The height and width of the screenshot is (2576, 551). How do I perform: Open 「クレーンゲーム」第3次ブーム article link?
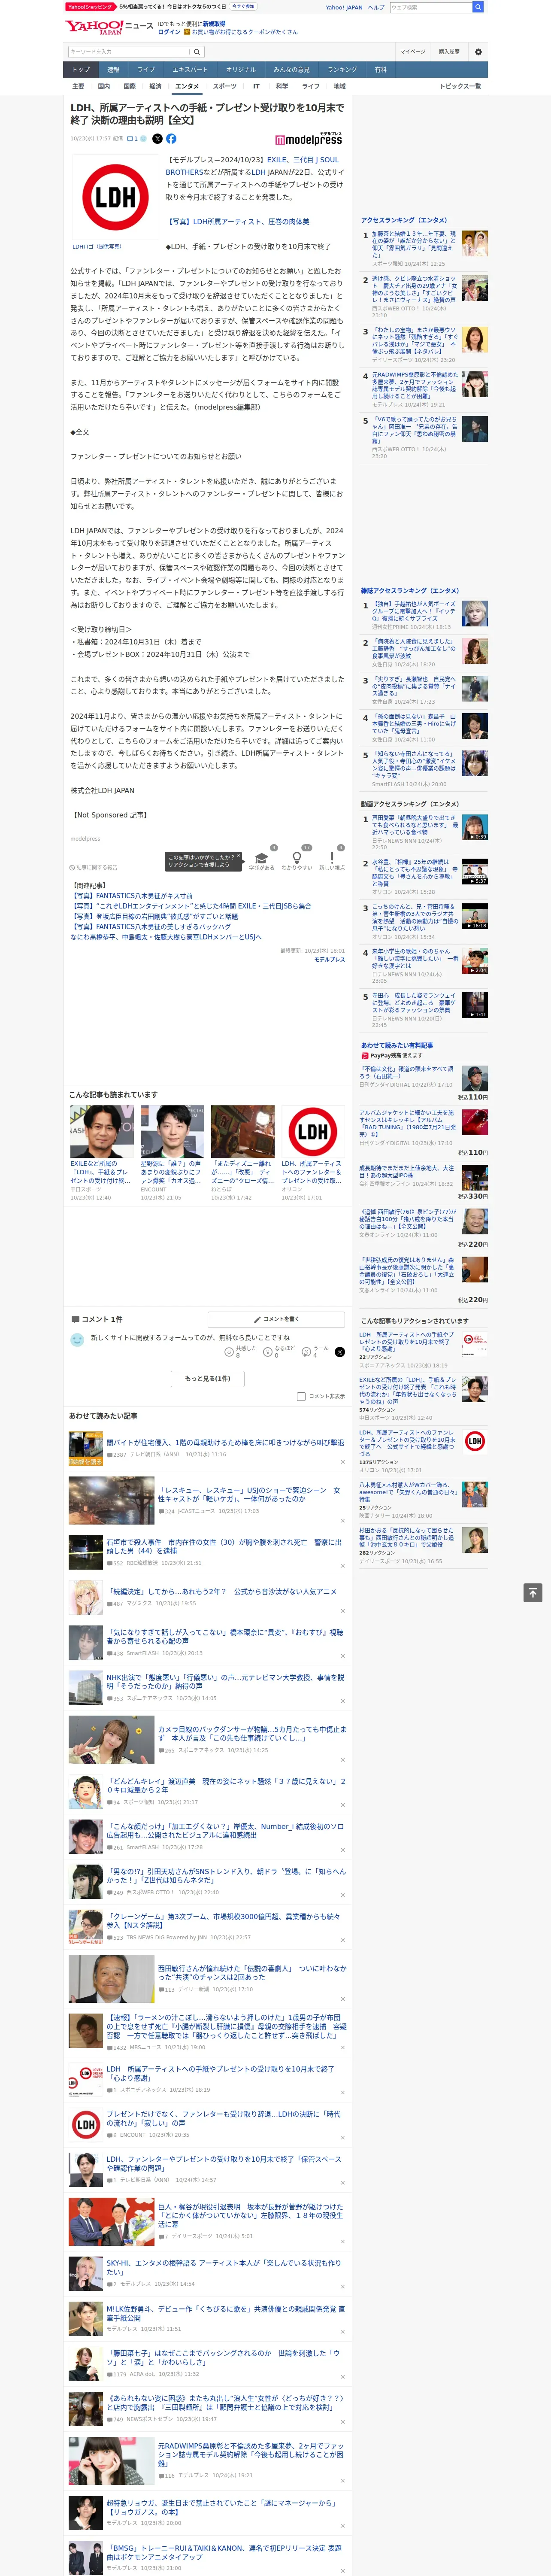[224, 1921]
